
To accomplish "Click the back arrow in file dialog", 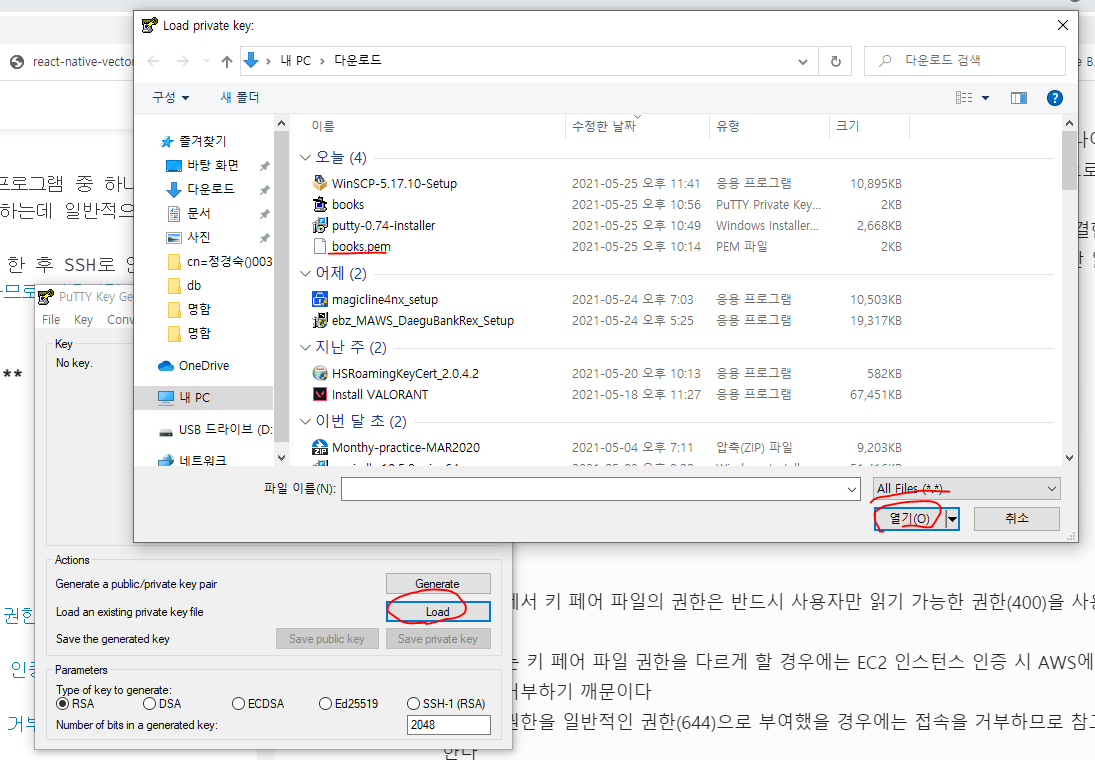I will tap(154, 61).
